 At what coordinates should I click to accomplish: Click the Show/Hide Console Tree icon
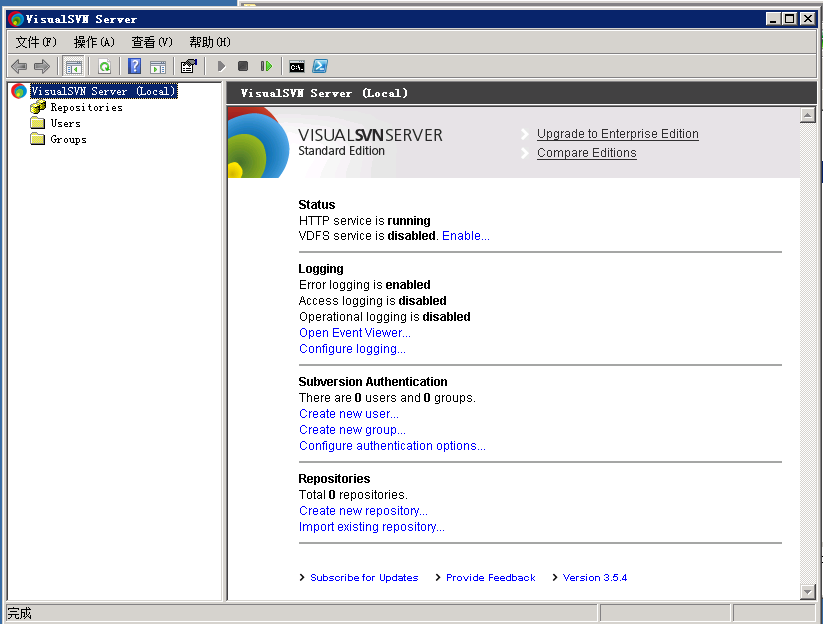tap(73, 67)
